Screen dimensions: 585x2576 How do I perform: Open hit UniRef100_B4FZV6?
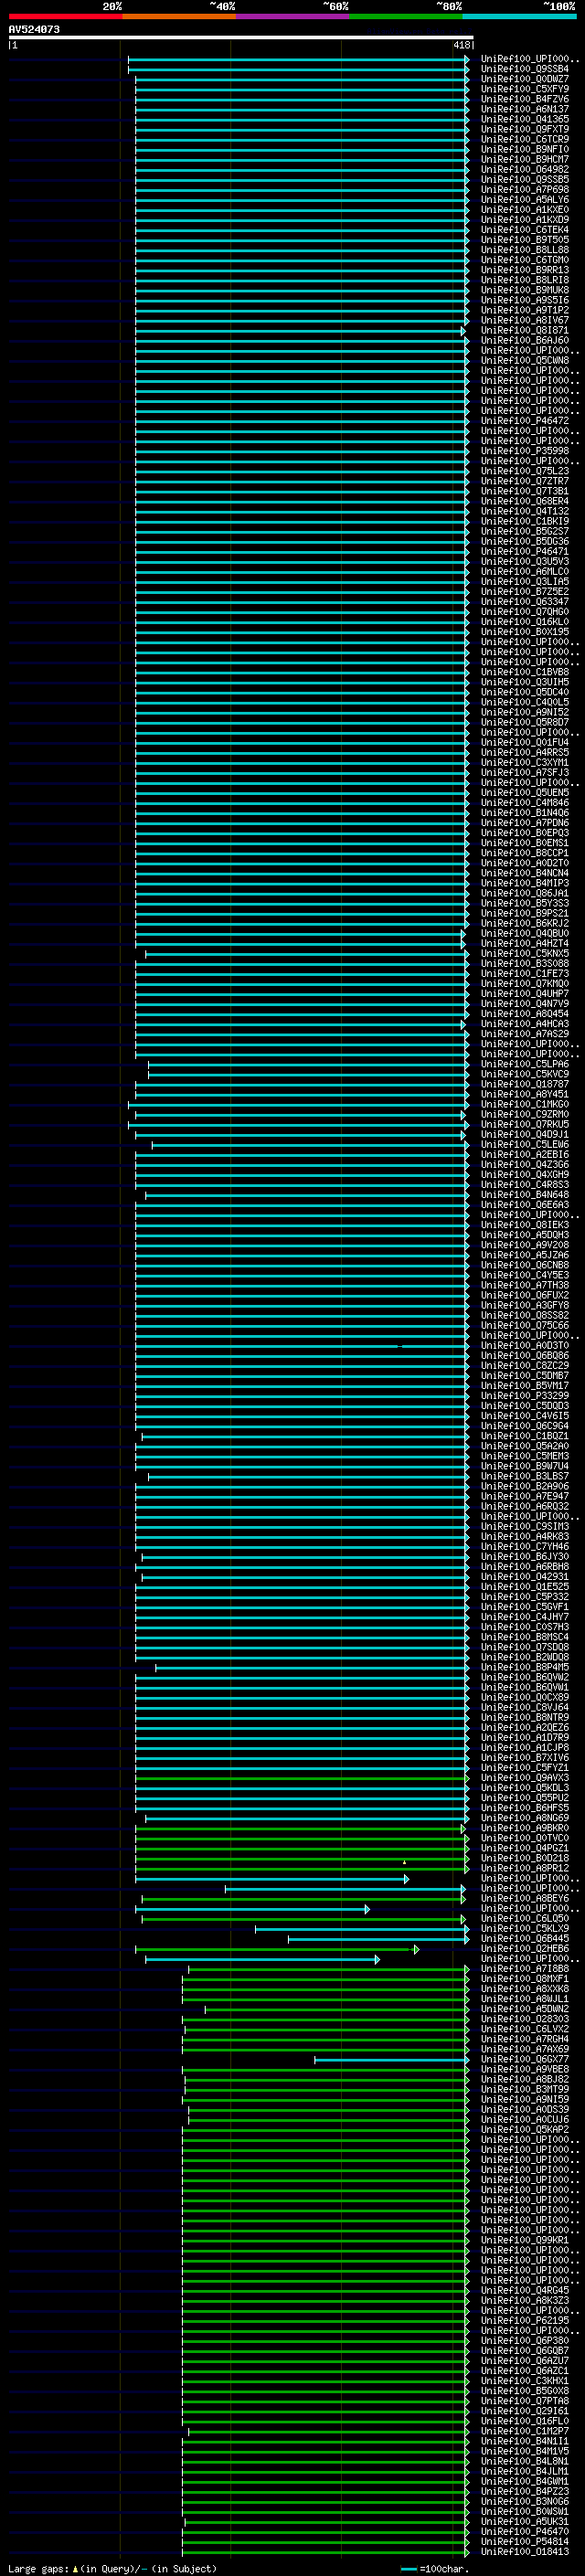pos(525,99)
